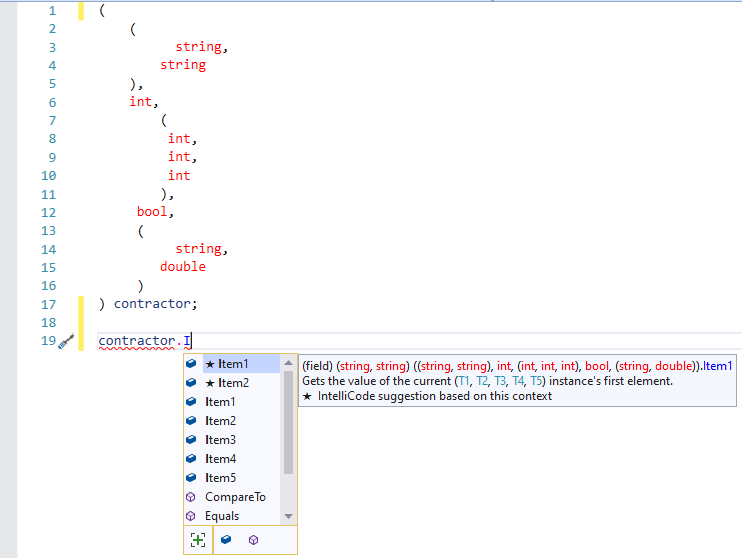Click the string keyword on line 3
Image resolution: width=742 pixels, height=558 pixels.
(x=198, y=46)
